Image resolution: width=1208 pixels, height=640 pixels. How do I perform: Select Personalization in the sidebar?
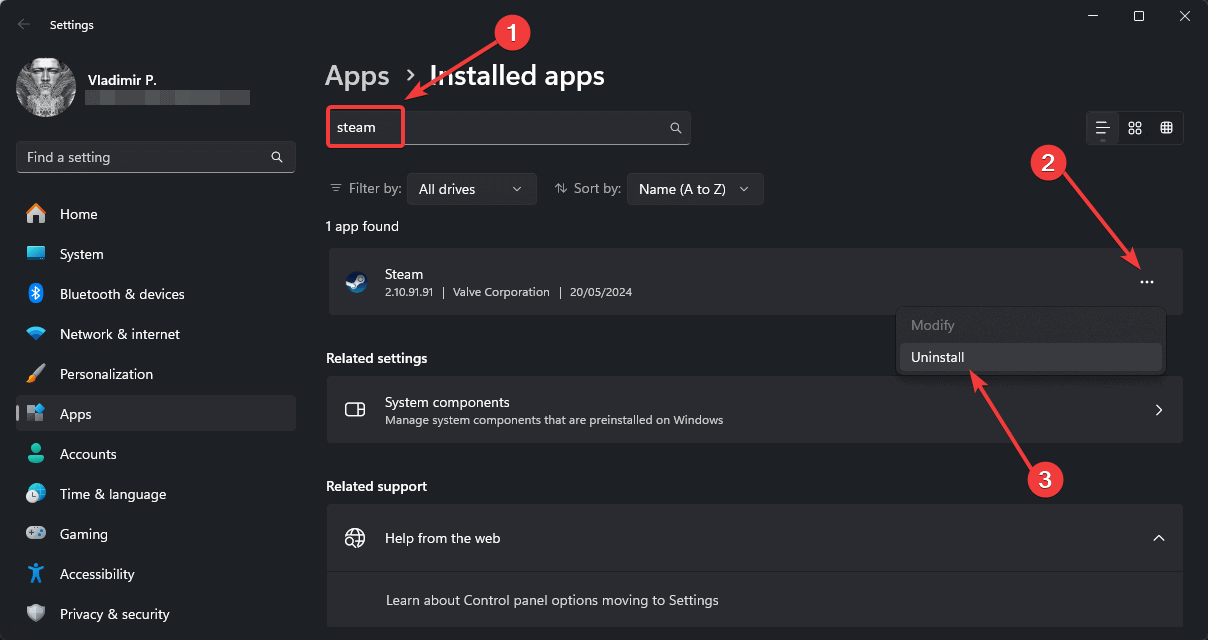point(155,374)
